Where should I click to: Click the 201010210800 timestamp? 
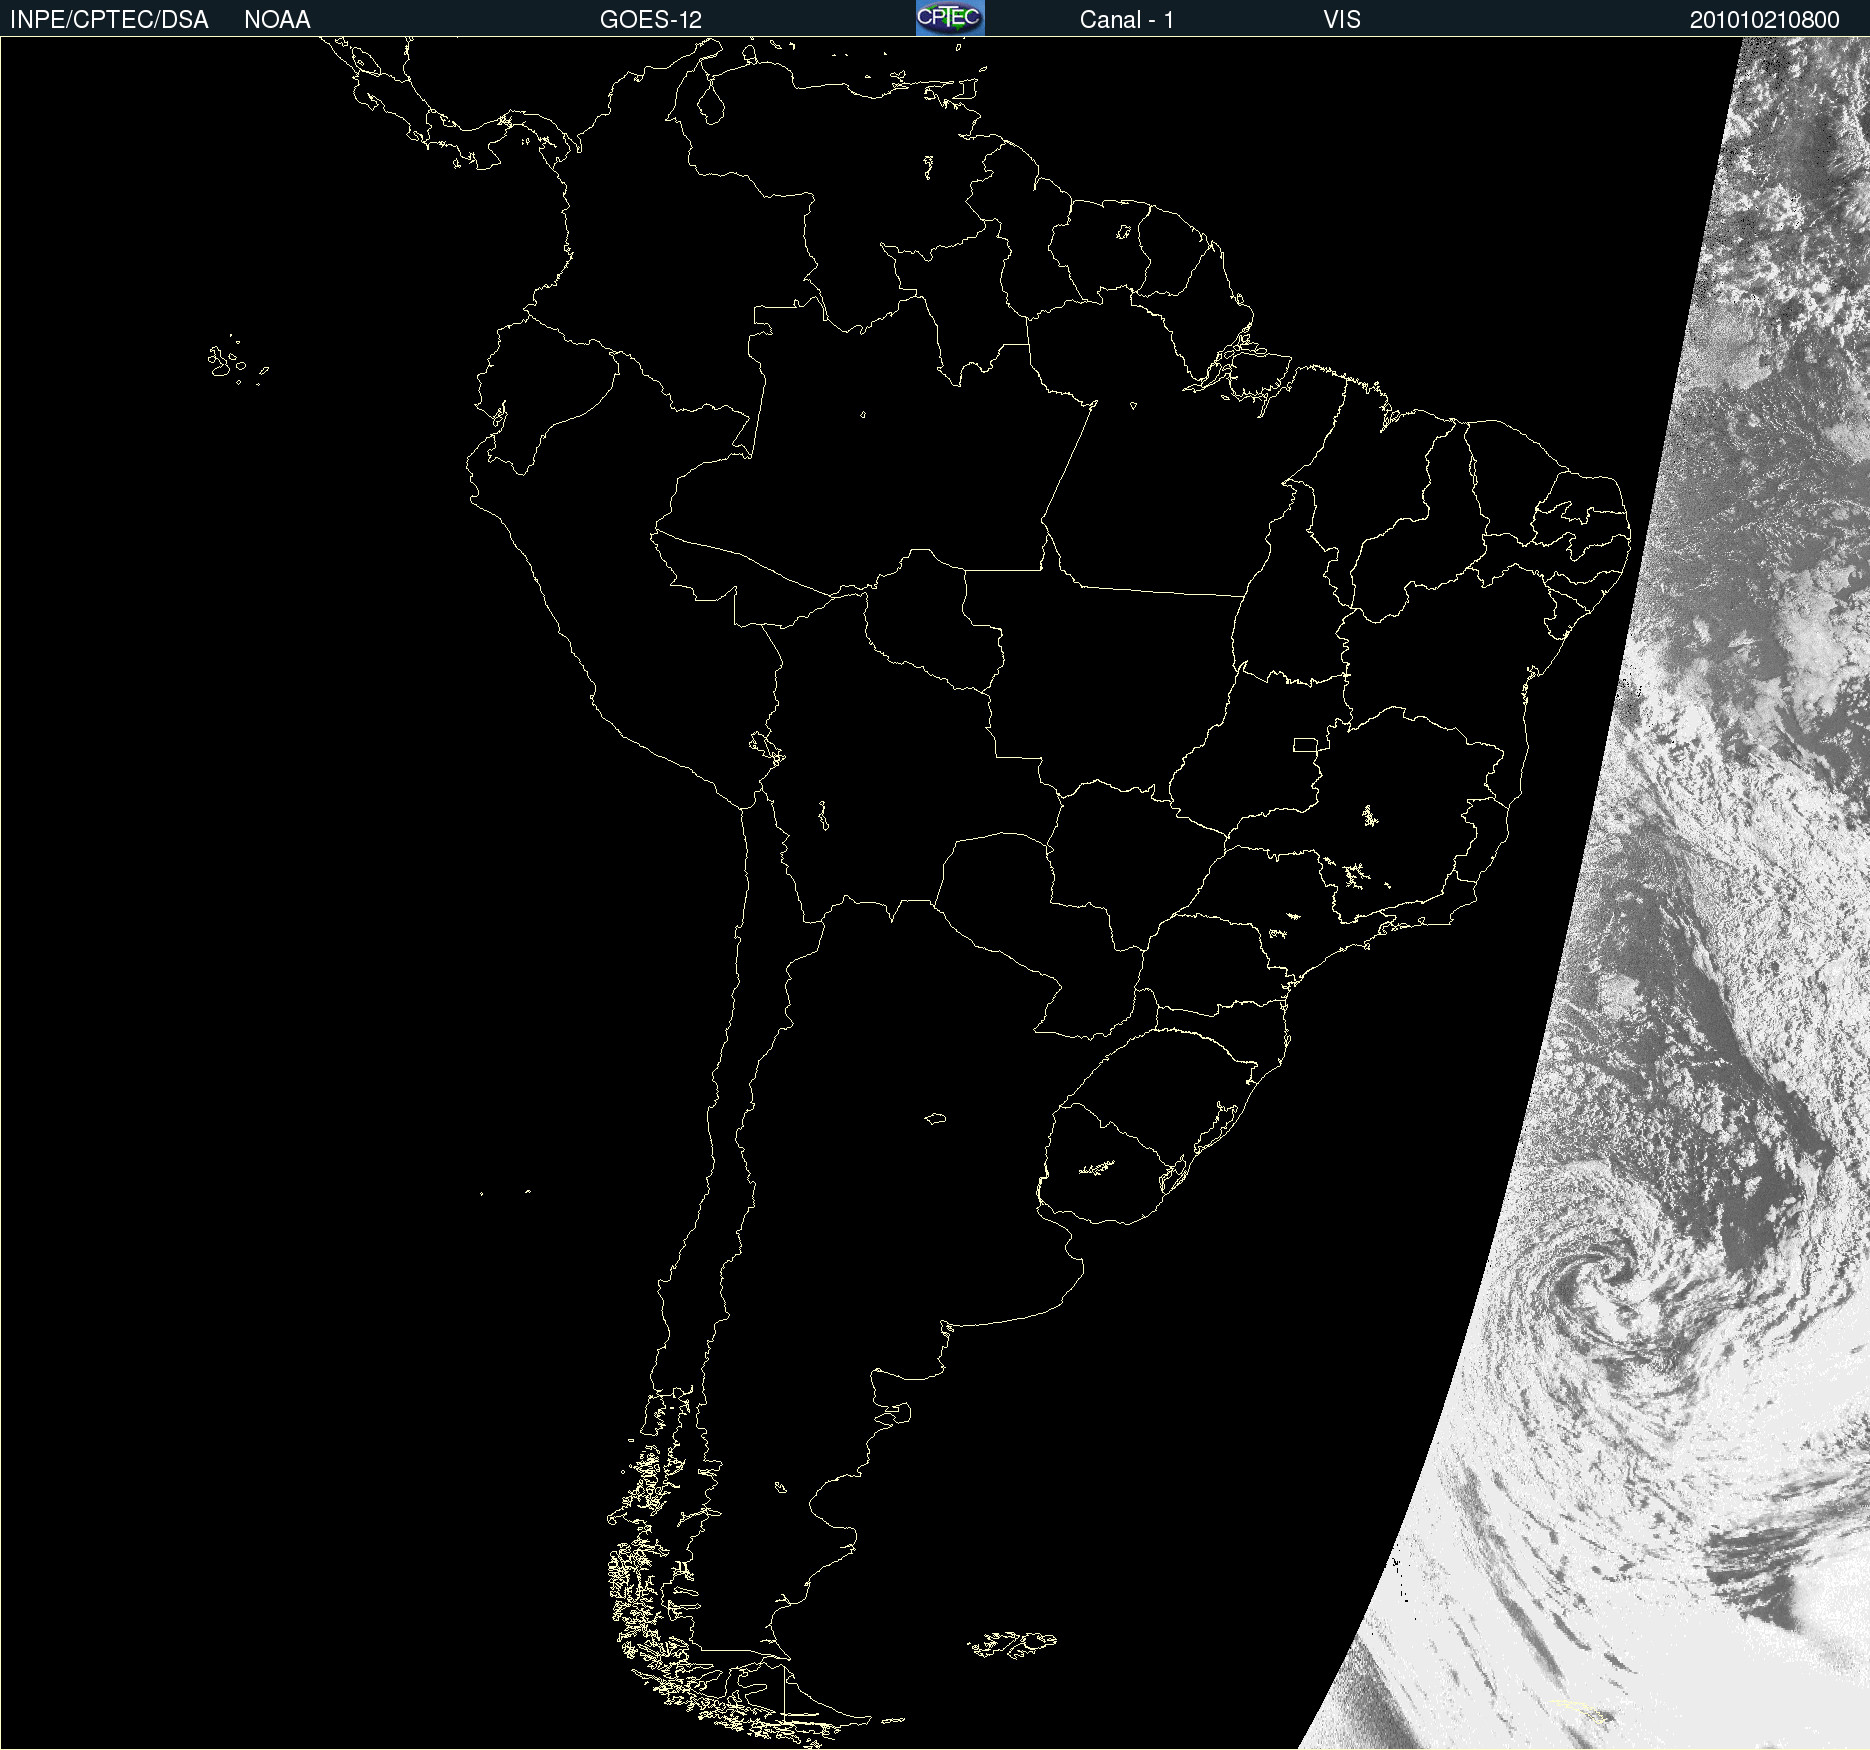[x=1765, y=20]
